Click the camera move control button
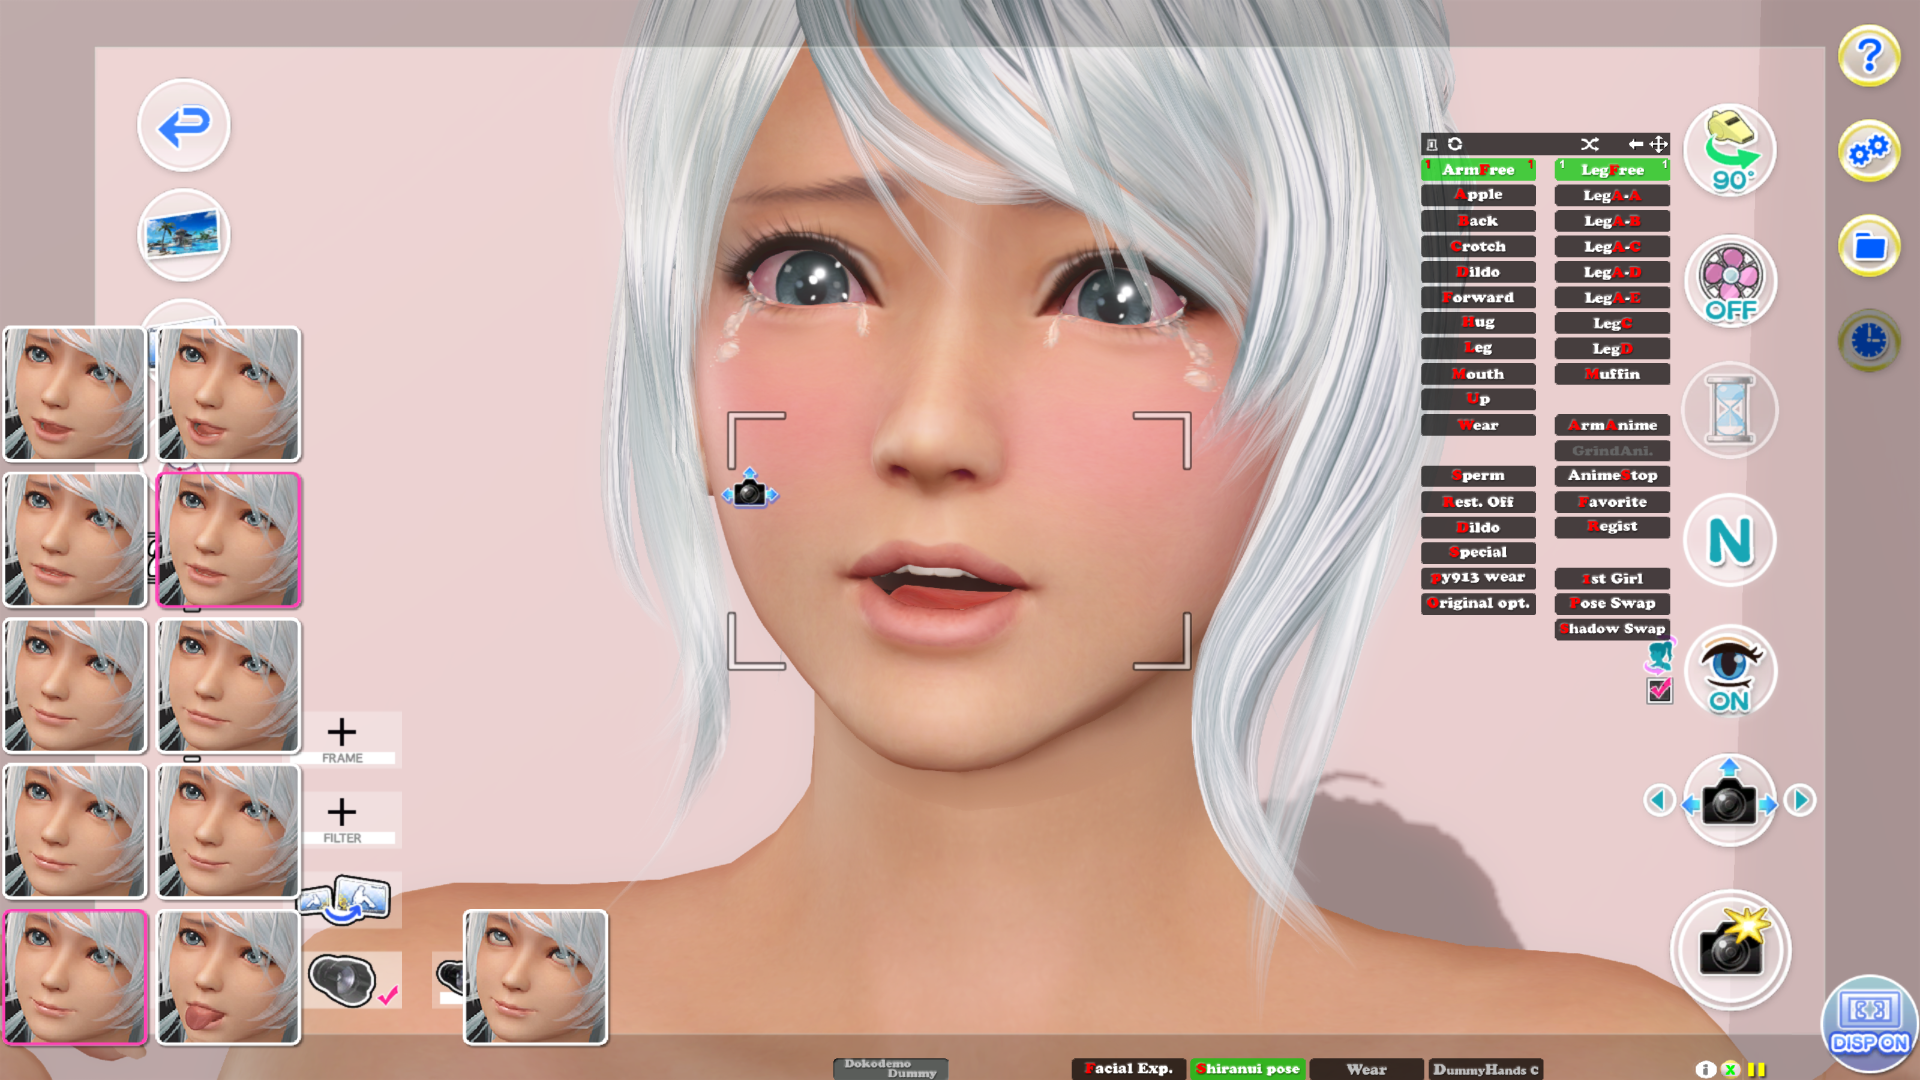This screenshot has height=1080, width=1920. [1730, 801]
